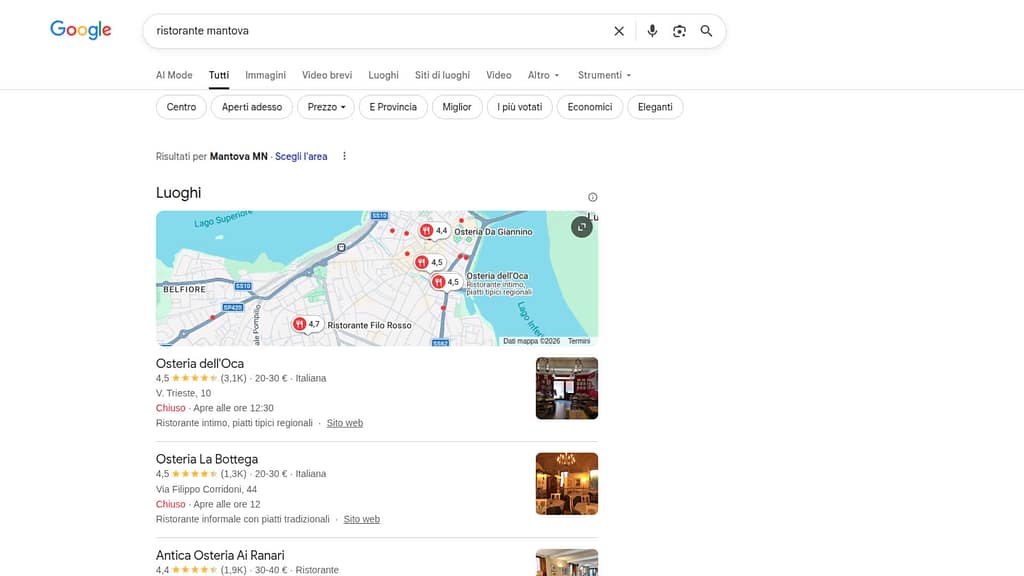Select the Tutti tab

tap(219, 75)
